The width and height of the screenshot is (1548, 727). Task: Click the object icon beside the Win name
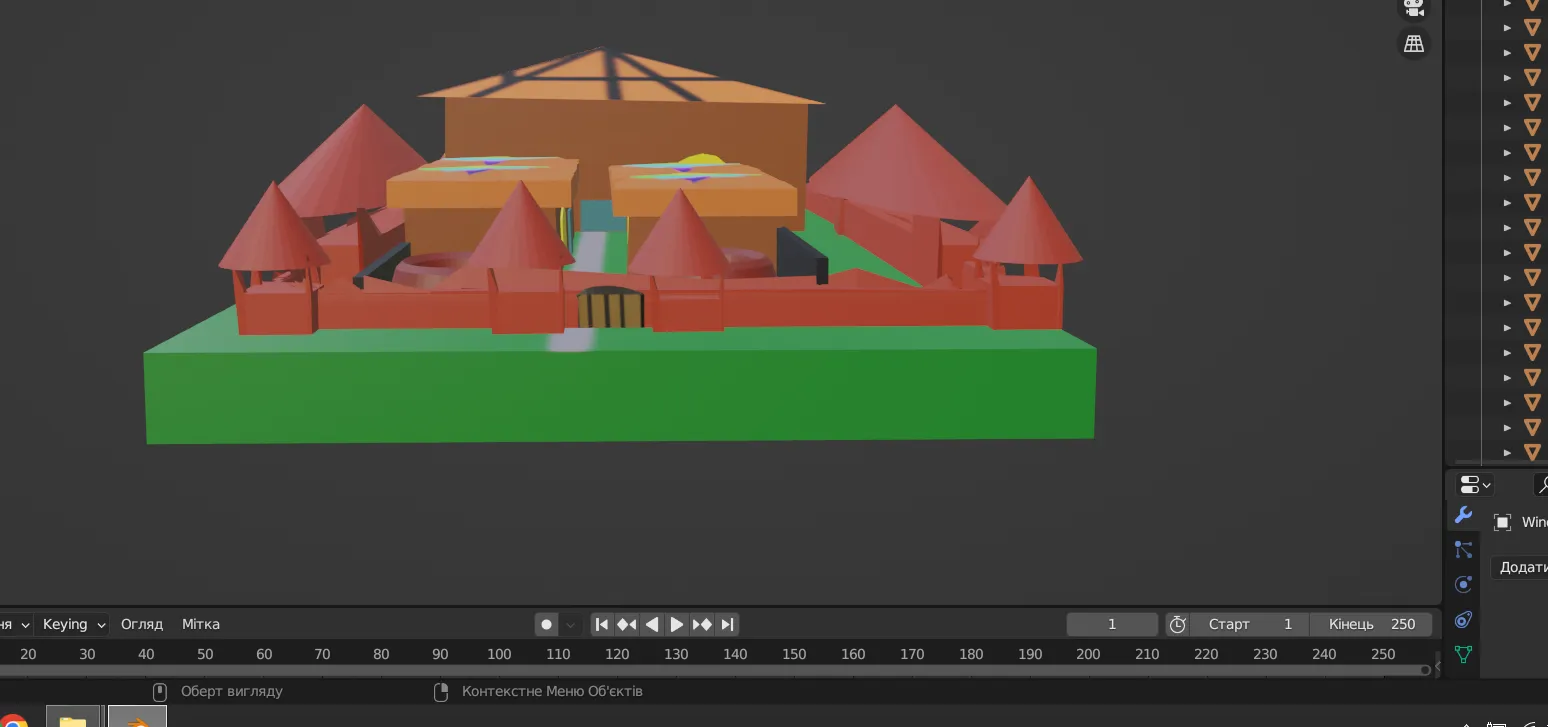pyautogui.click(x=1502, y=522)
